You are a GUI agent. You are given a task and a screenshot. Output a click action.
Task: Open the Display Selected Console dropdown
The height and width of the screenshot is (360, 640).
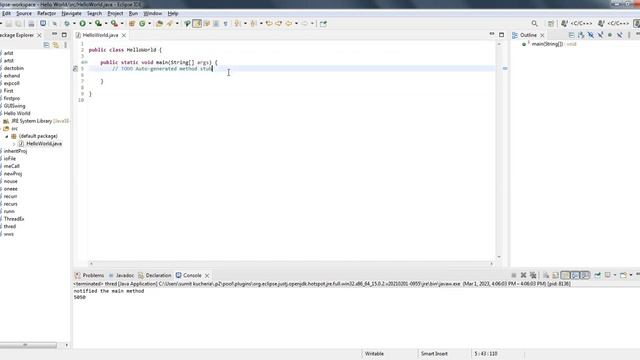click(x=615, y=276)
